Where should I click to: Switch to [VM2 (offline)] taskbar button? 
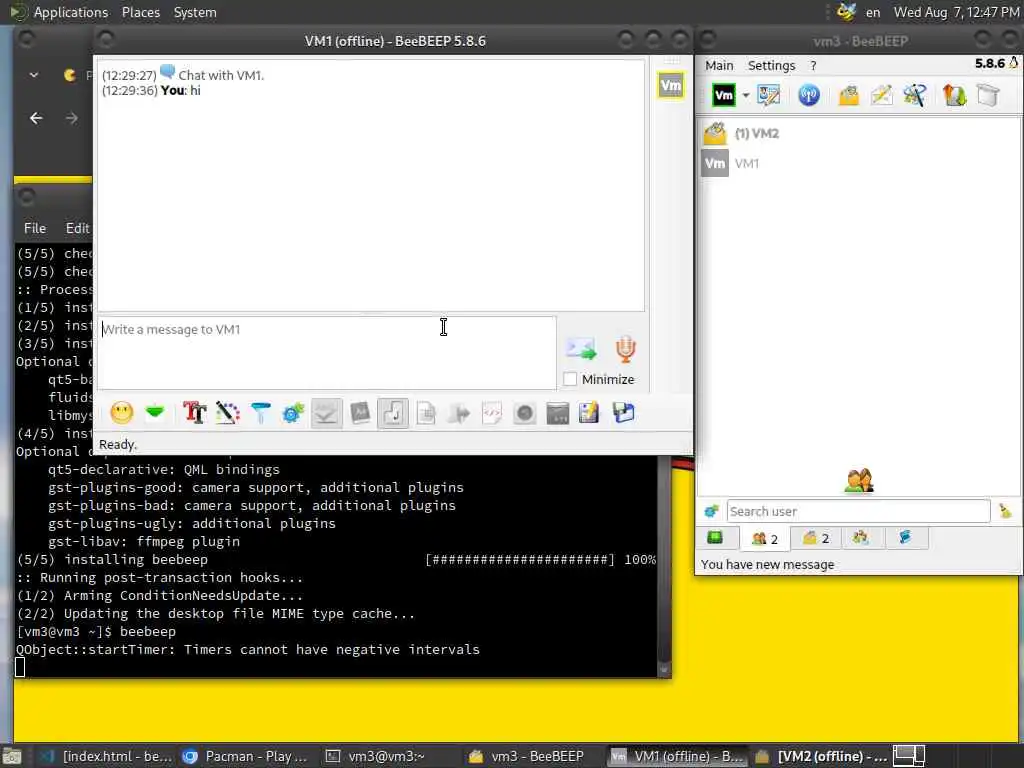pyautogui.click(x=822, y=756)
